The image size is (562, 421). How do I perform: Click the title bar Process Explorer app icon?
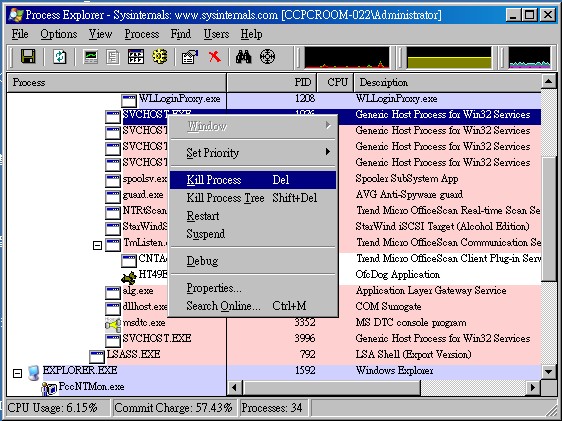pyautogui.click(x=16, y=15)
